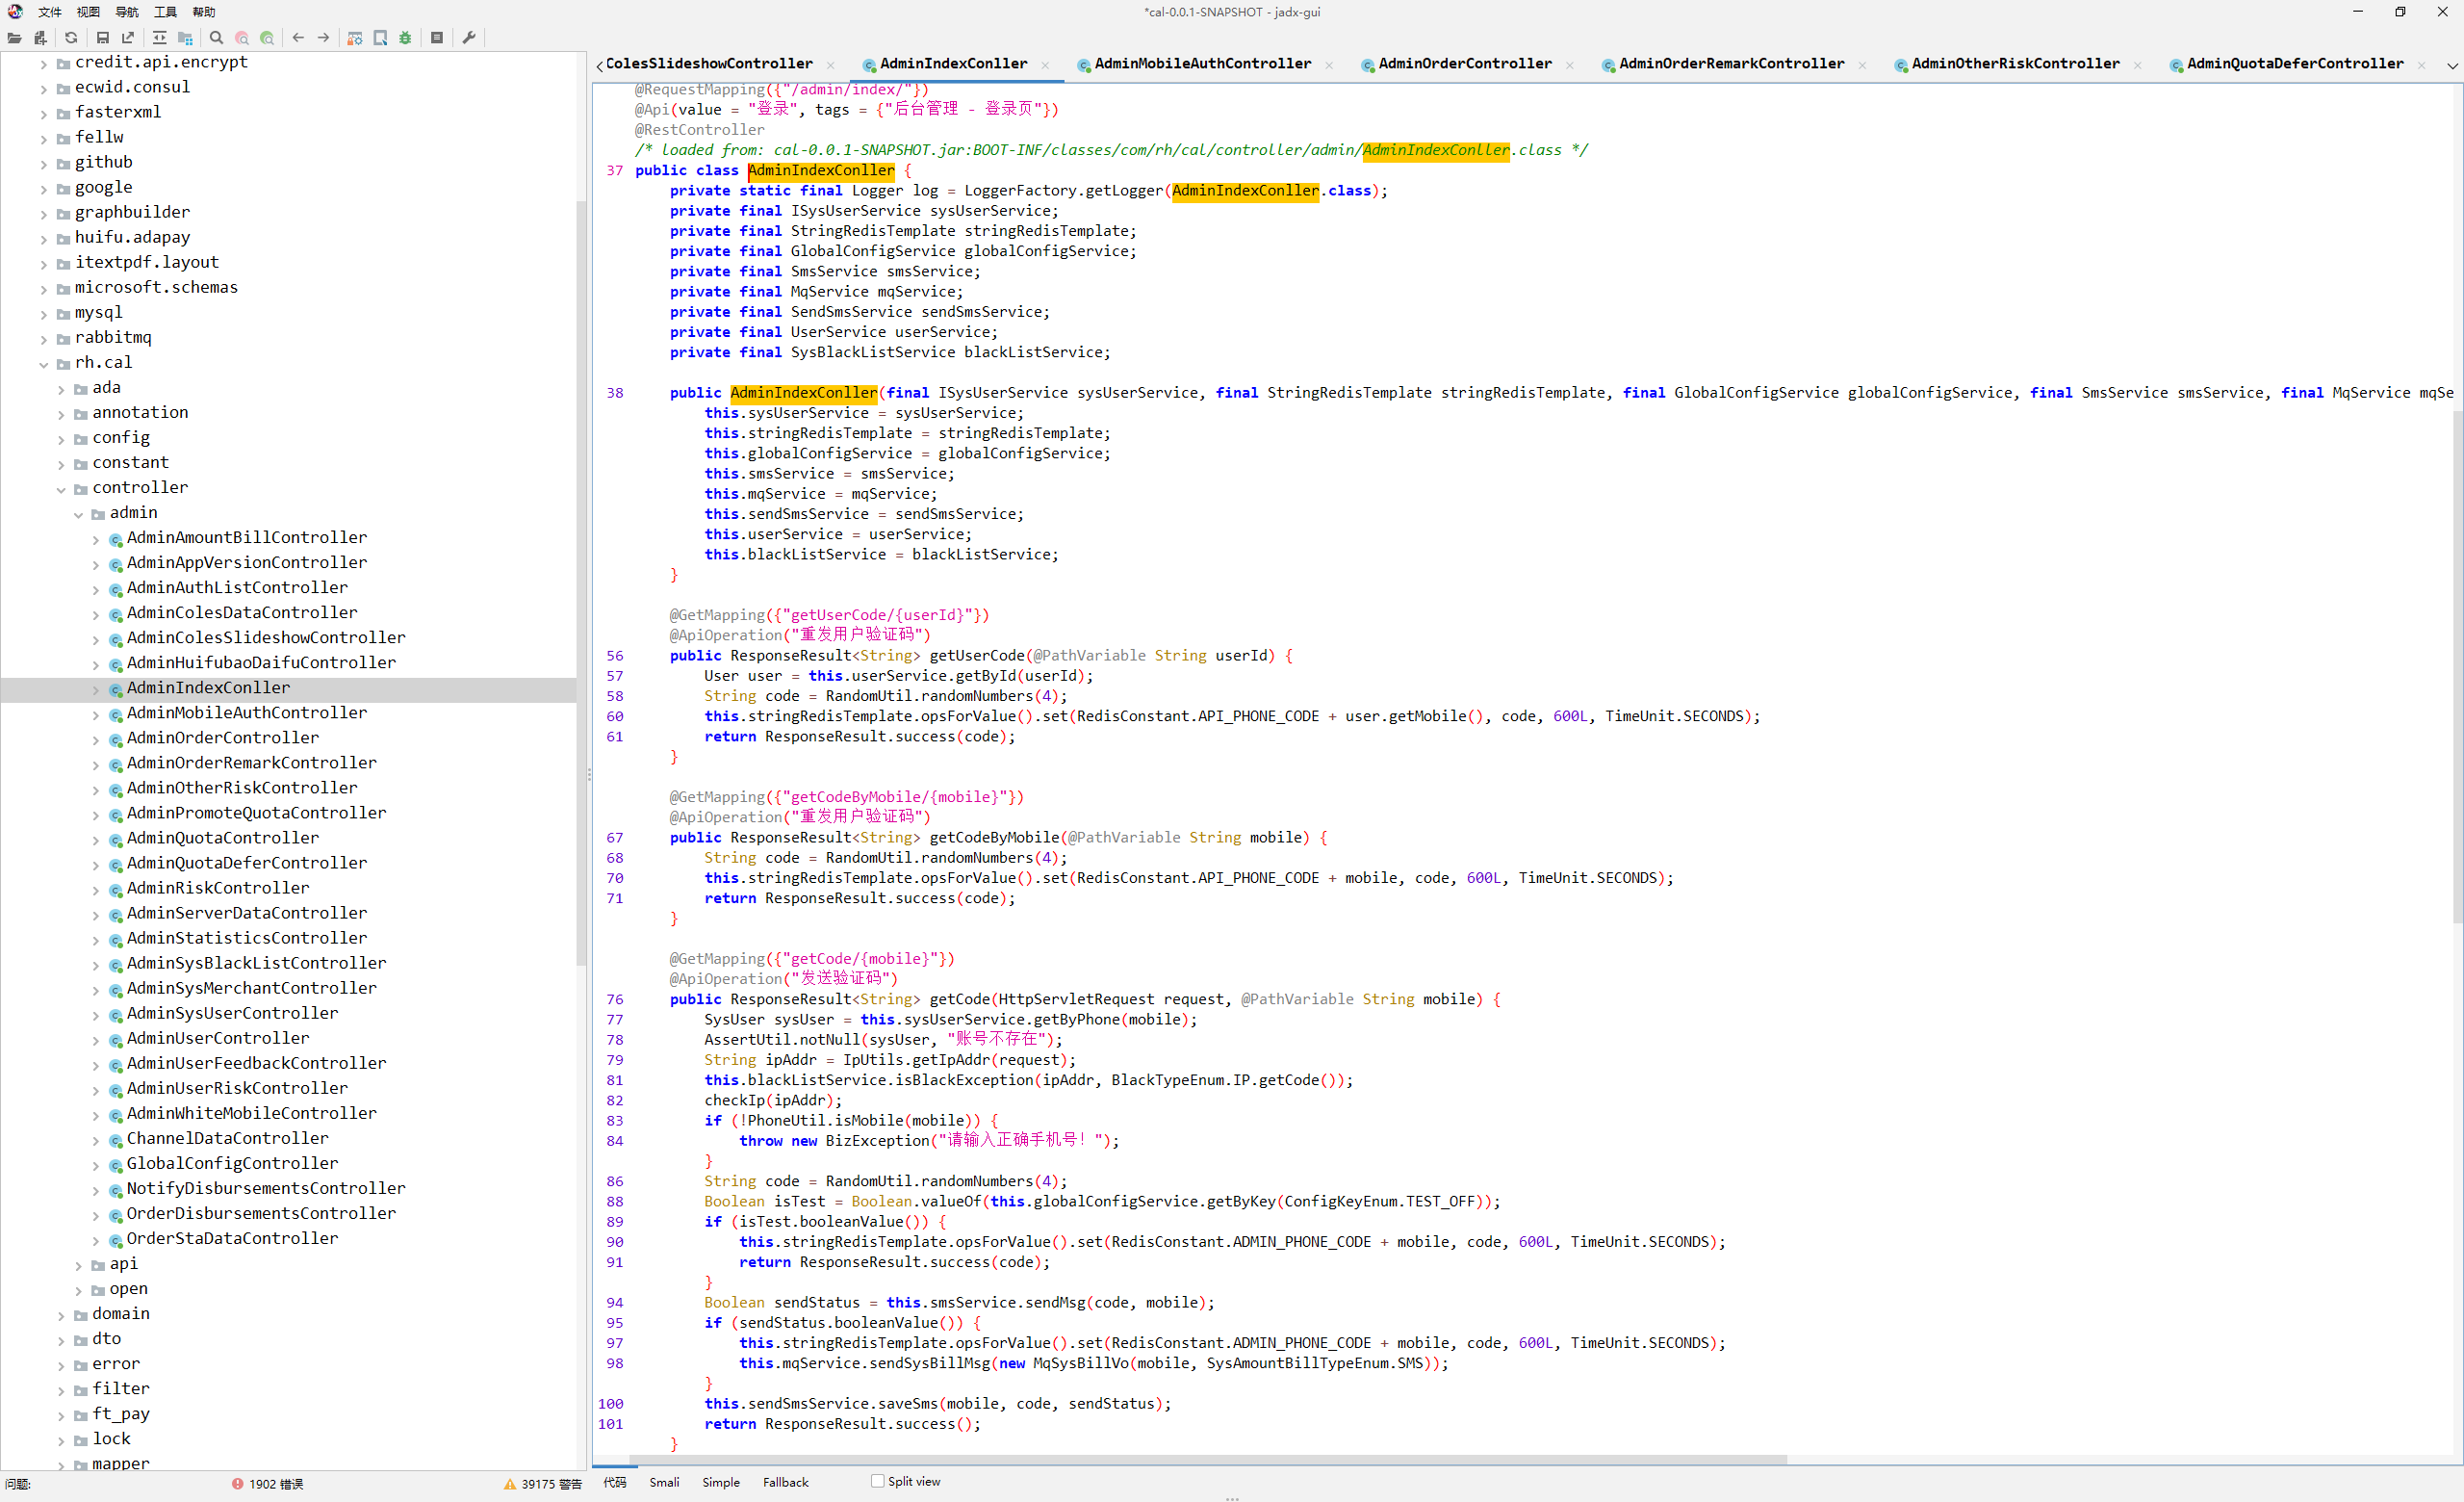Screen dimensions: 2464x1502
Task: Toggle sync with editor icon
Action: (159, 38)
